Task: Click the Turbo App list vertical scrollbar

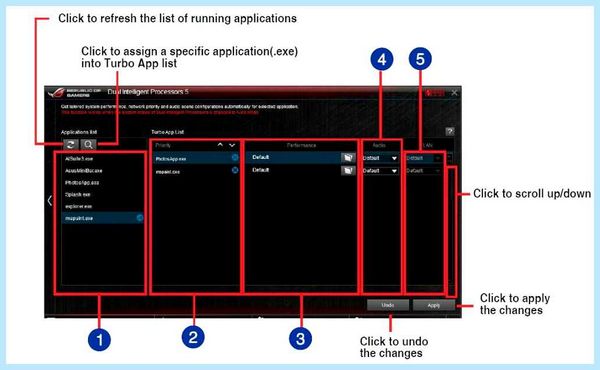Action: coord(452,231)
